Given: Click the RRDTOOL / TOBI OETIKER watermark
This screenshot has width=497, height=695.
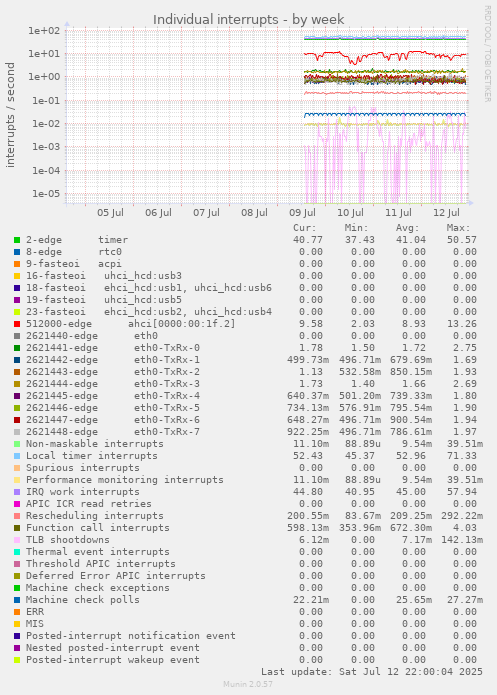Looking at the screenshot, I should pyautogui.click(x=487, y=54).
